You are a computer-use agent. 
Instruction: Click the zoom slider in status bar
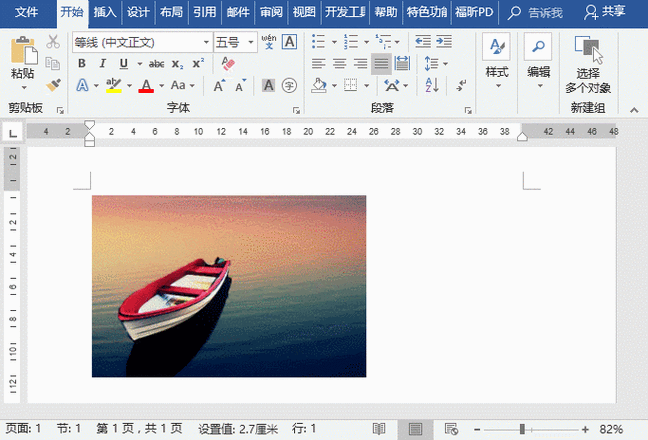pyautogui.click(x=522, y=429)
